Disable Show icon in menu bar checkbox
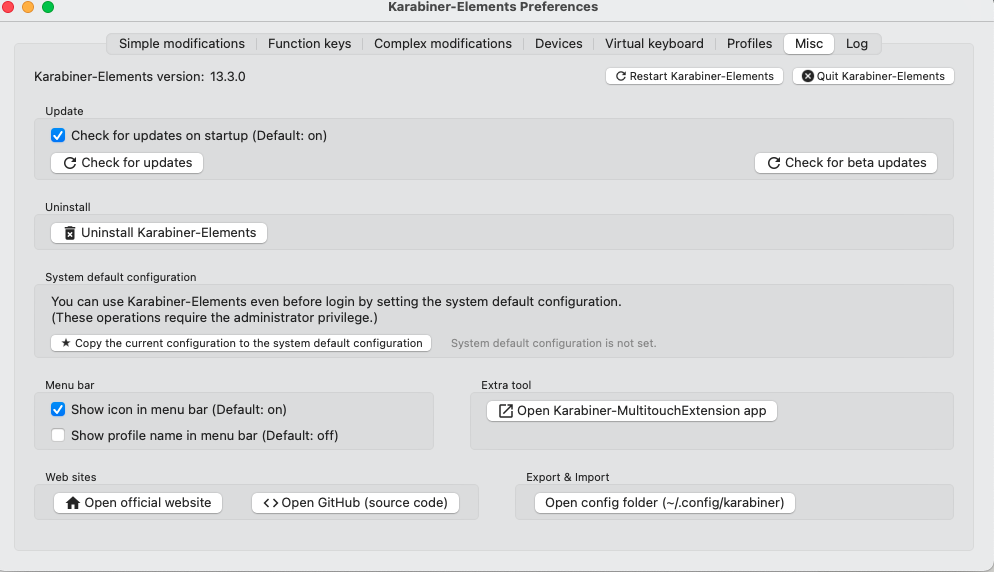Screen dimensions: 994x572 [58, 410]
